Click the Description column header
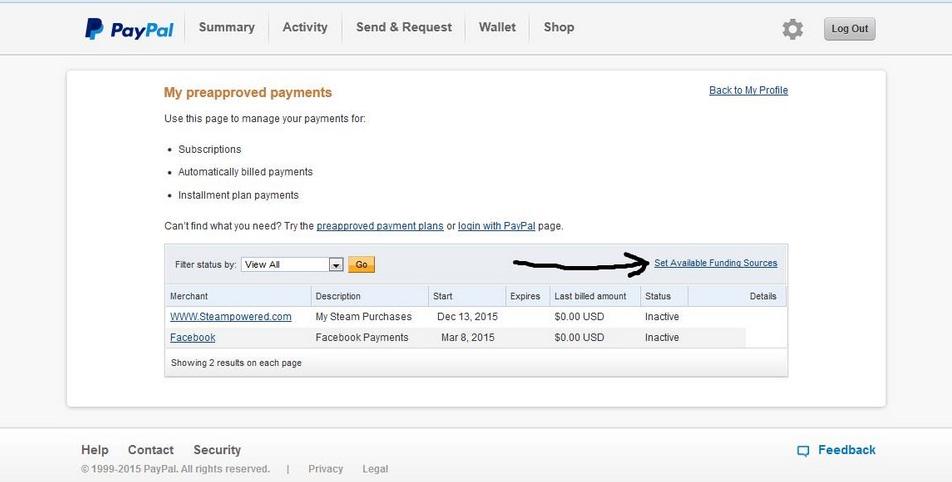Image resolution: width=952 pixels, height=482 pixels. pos(338,296)
